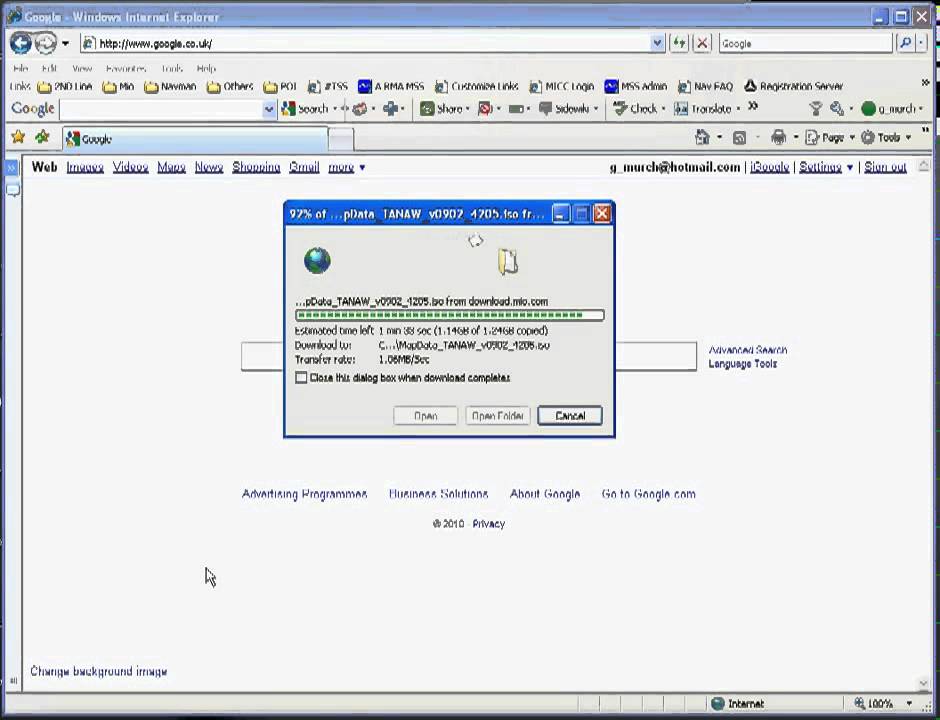Image resolution: width=940 pixels, height=720 pixels.
Task: Click the IE search box field
Action: click(x=805, y=43)
